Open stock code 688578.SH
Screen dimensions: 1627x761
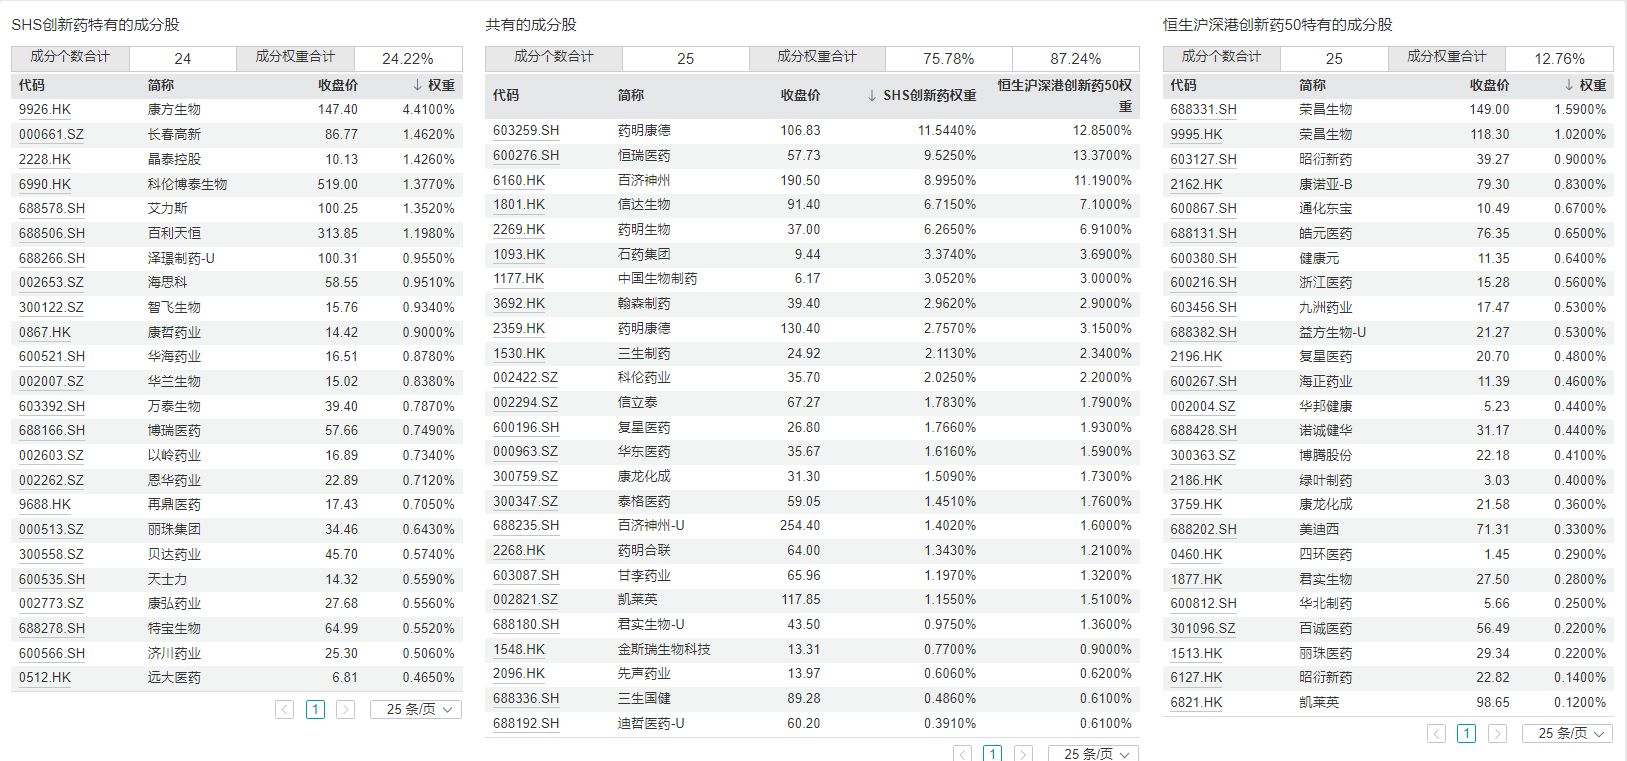click(x=52, y=208)
